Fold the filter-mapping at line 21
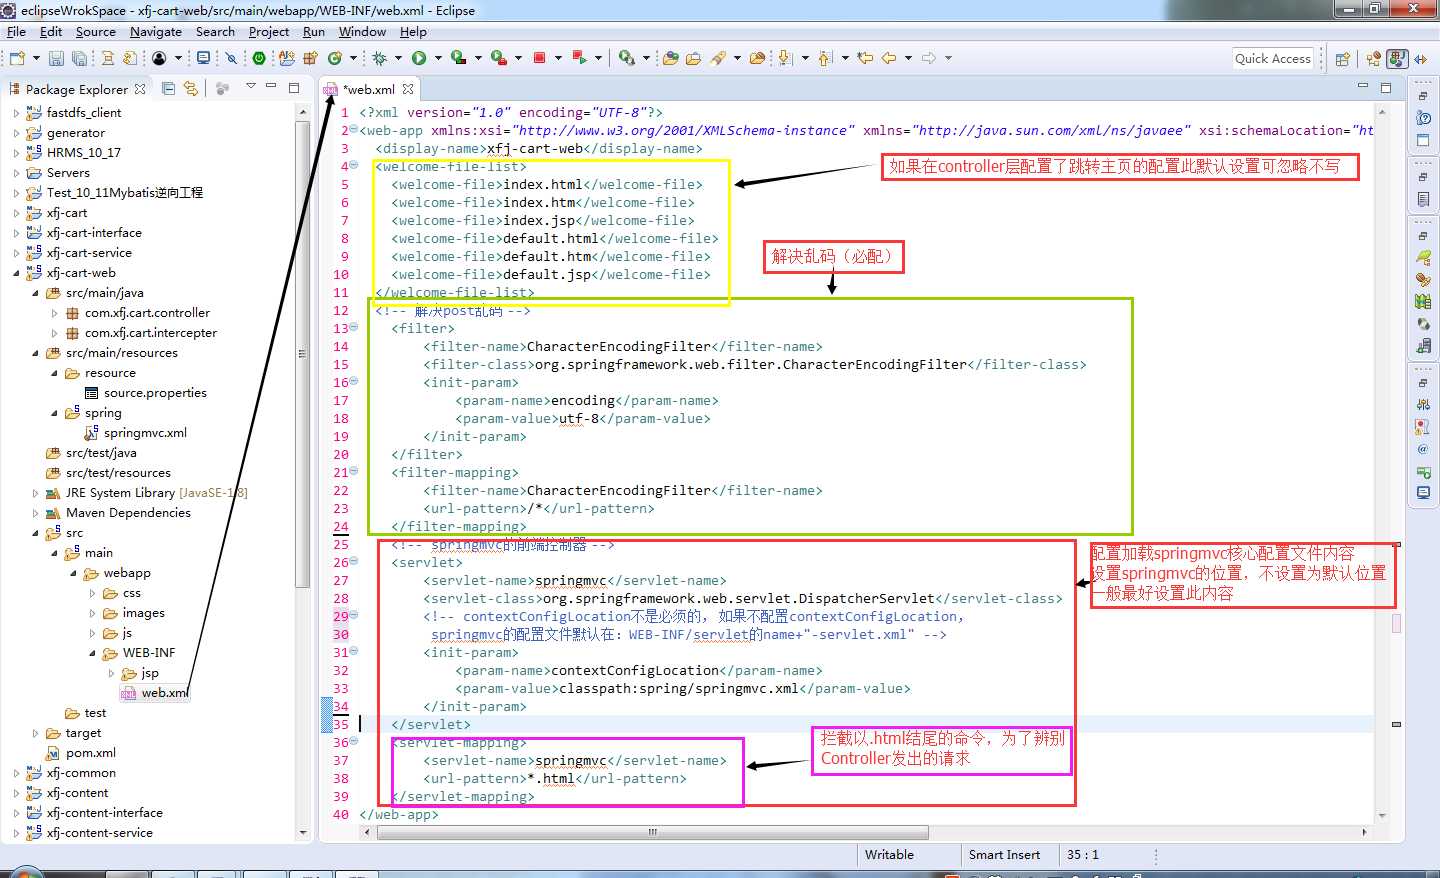The height and width of the screenshot is (878, 1440). pos(353,472)
